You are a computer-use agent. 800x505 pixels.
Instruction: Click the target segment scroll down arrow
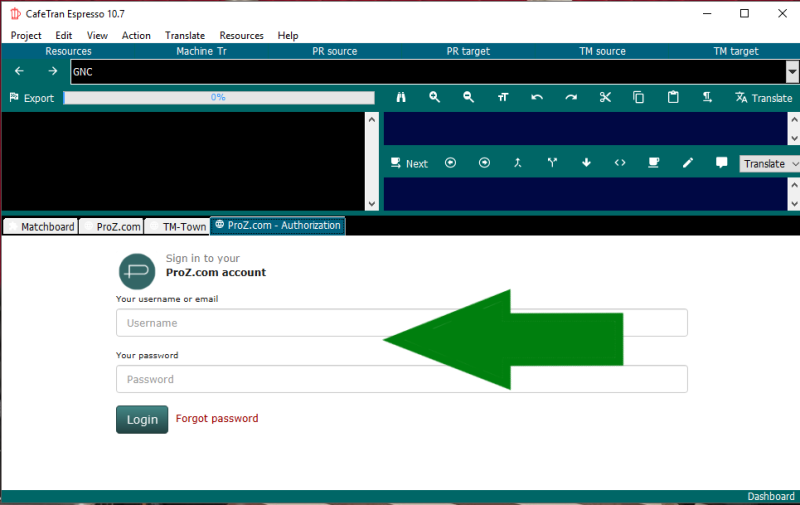(x=794, y=204)
